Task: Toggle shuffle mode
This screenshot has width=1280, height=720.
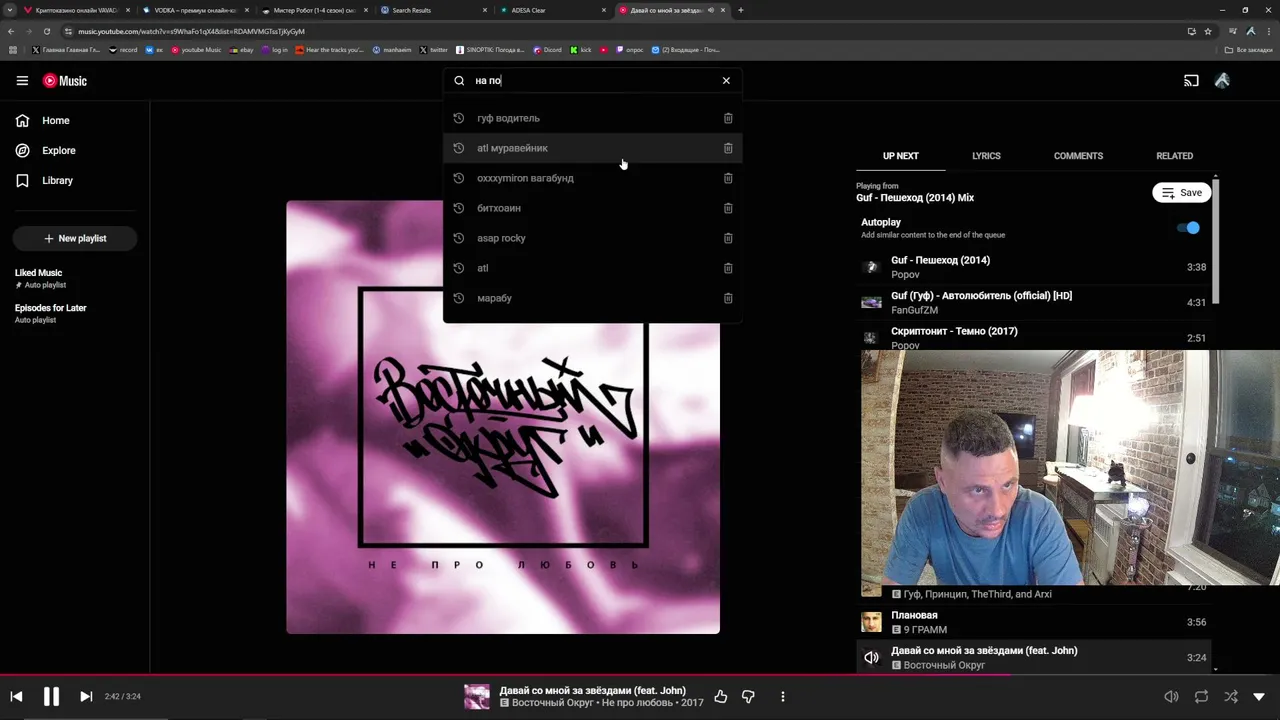Action: (x=1231, y=697)
